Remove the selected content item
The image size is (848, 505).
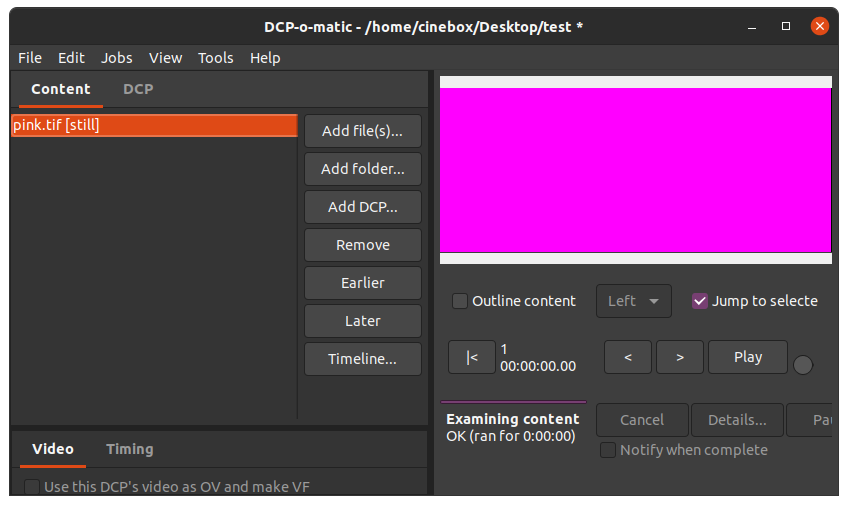point(362,245)
